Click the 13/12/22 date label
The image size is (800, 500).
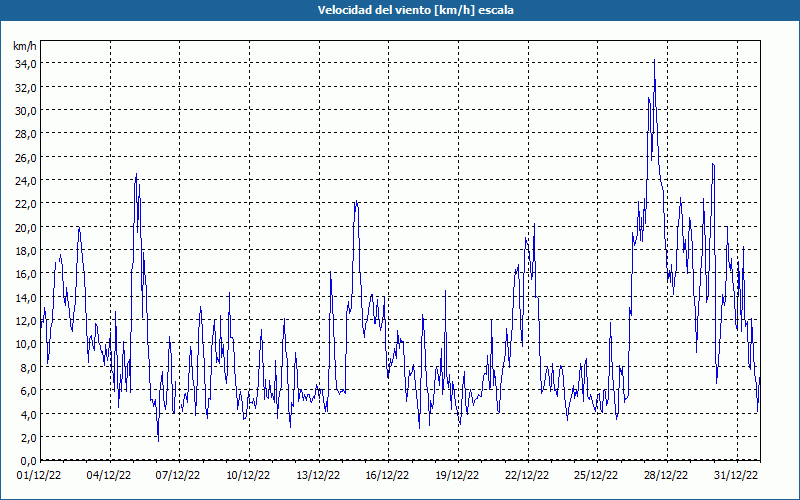318,476
